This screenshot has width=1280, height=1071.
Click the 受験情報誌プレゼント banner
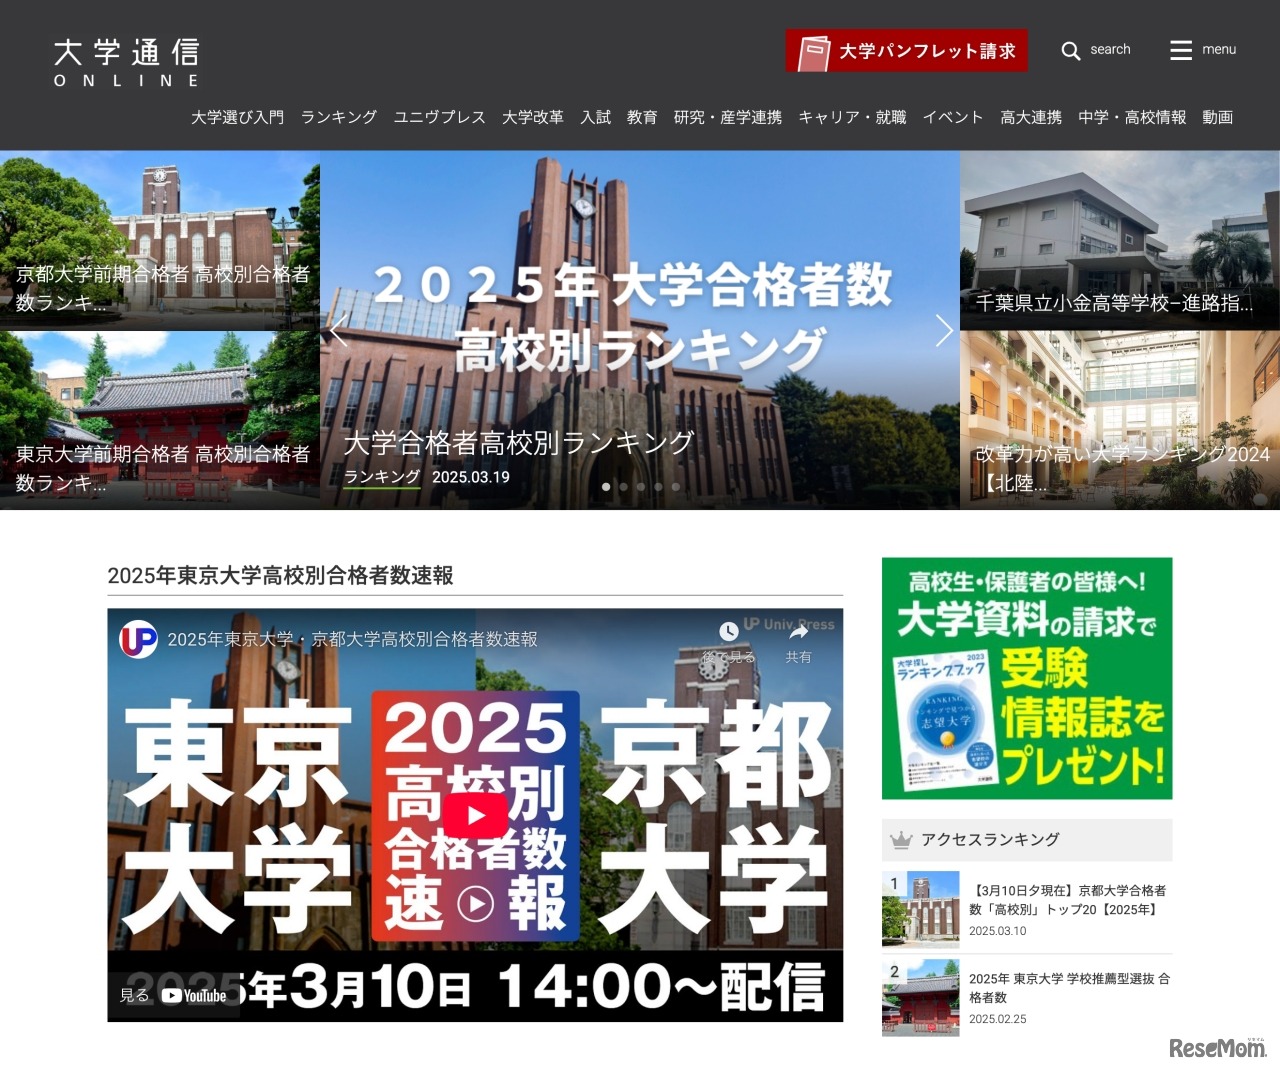click(1026, 678)
